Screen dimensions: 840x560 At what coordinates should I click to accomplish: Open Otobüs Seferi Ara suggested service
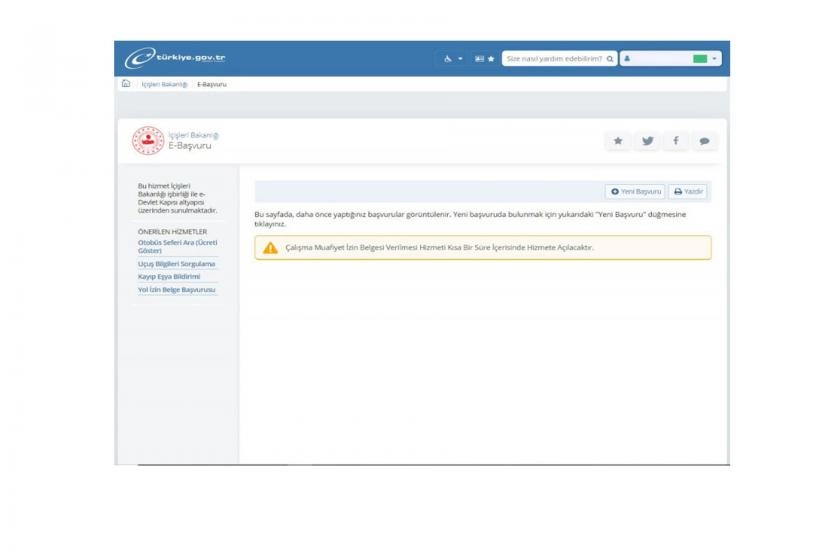click(x=177, y=246)
